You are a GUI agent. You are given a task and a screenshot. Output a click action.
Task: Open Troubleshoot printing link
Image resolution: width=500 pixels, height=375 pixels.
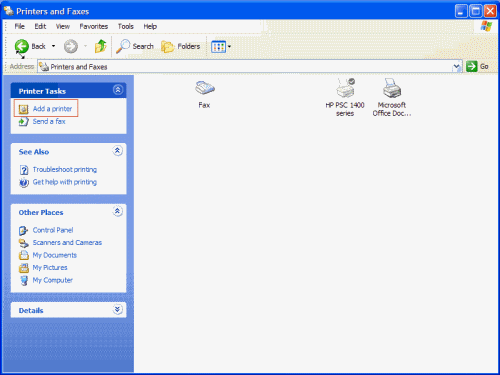coord(65,169)
